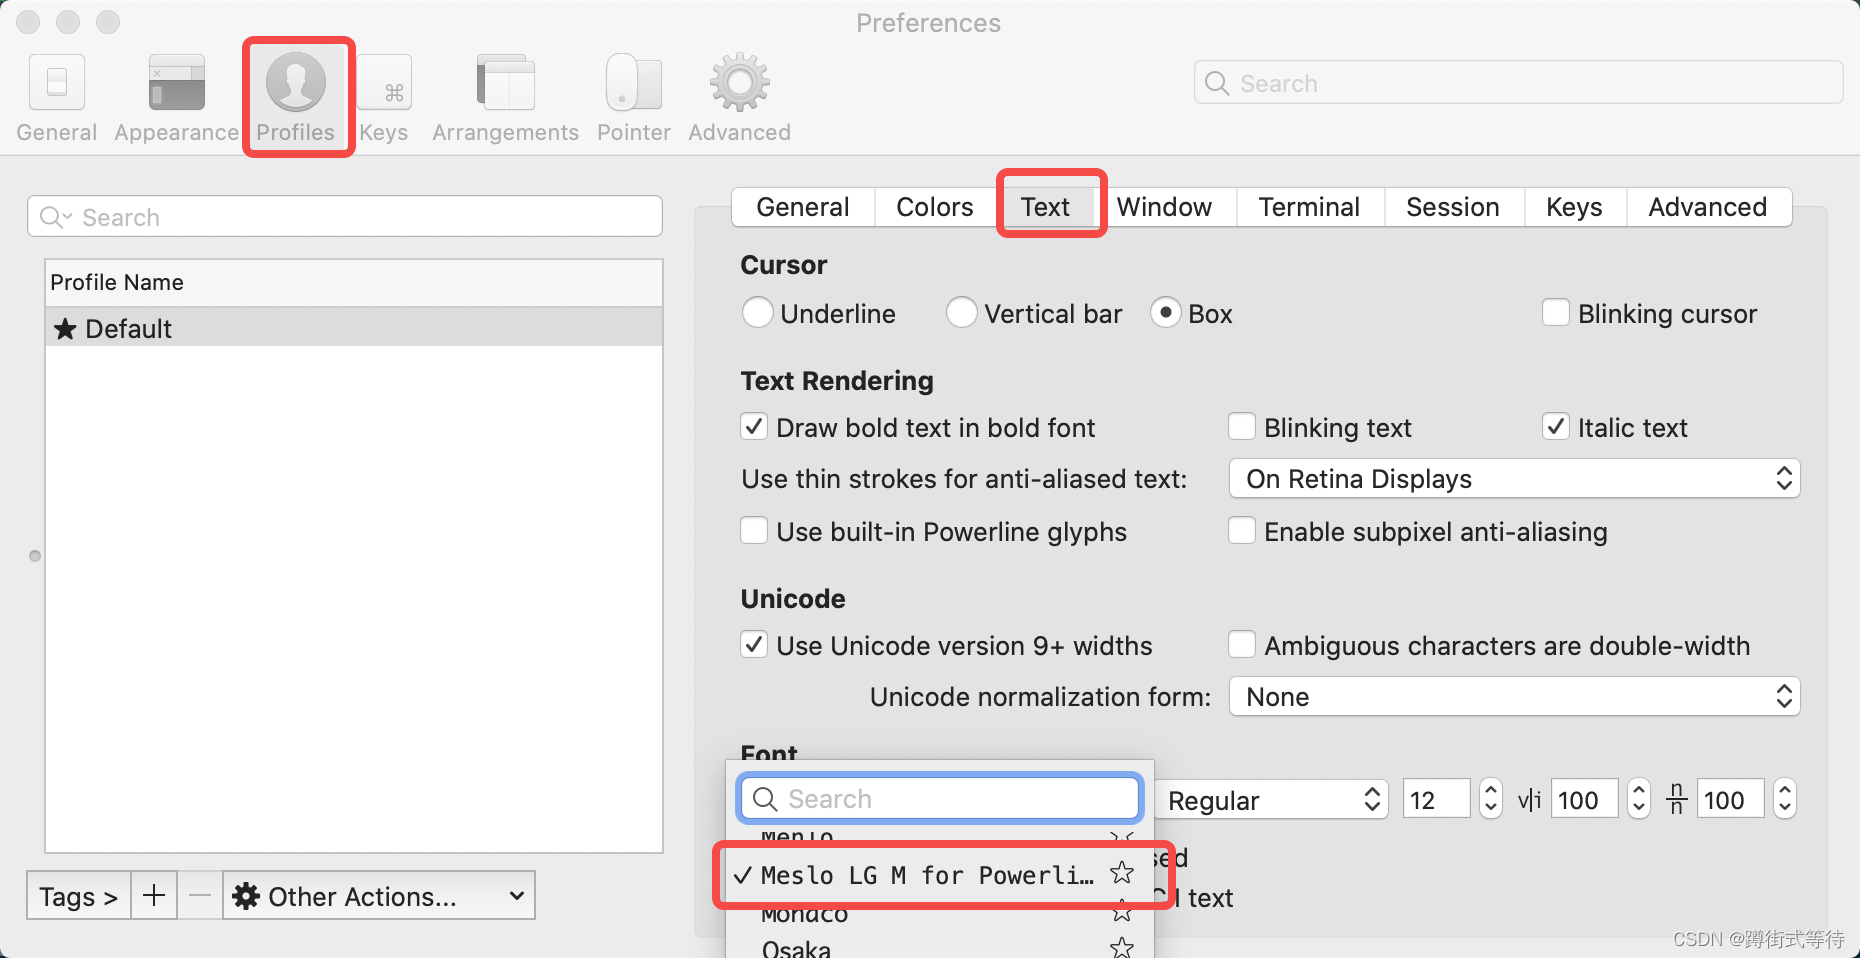Focus the profile Search field
Image resolution: width=1860 pixels, height=958 pixels.
(345, 216)
